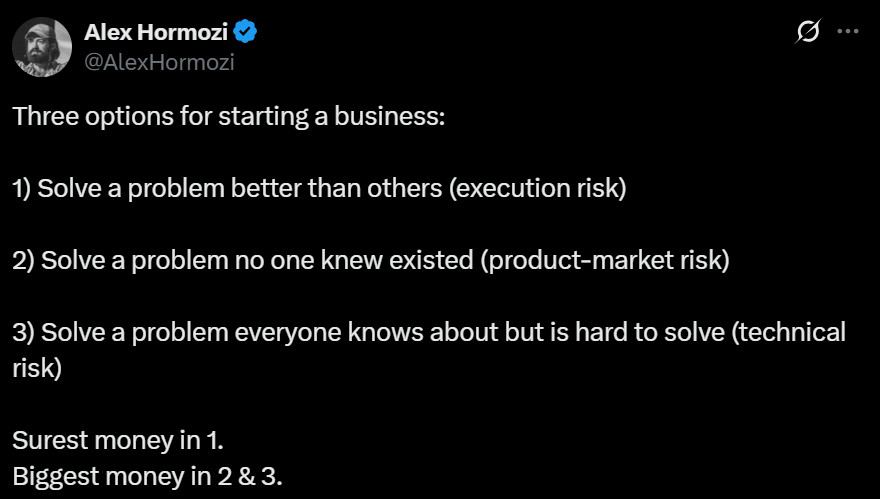The width and height of the screenshot is (880, 499).
Task: Click the "Biggest money in 2 & 3." line
Action: [147, 476]
